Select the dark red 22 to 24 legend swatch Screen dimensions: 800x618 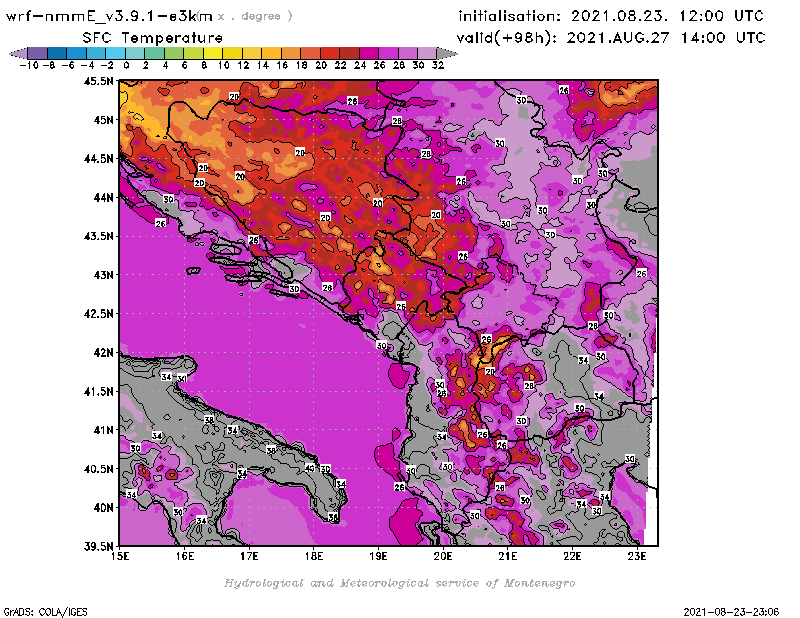pyautogui.click(x=349, y=53)
